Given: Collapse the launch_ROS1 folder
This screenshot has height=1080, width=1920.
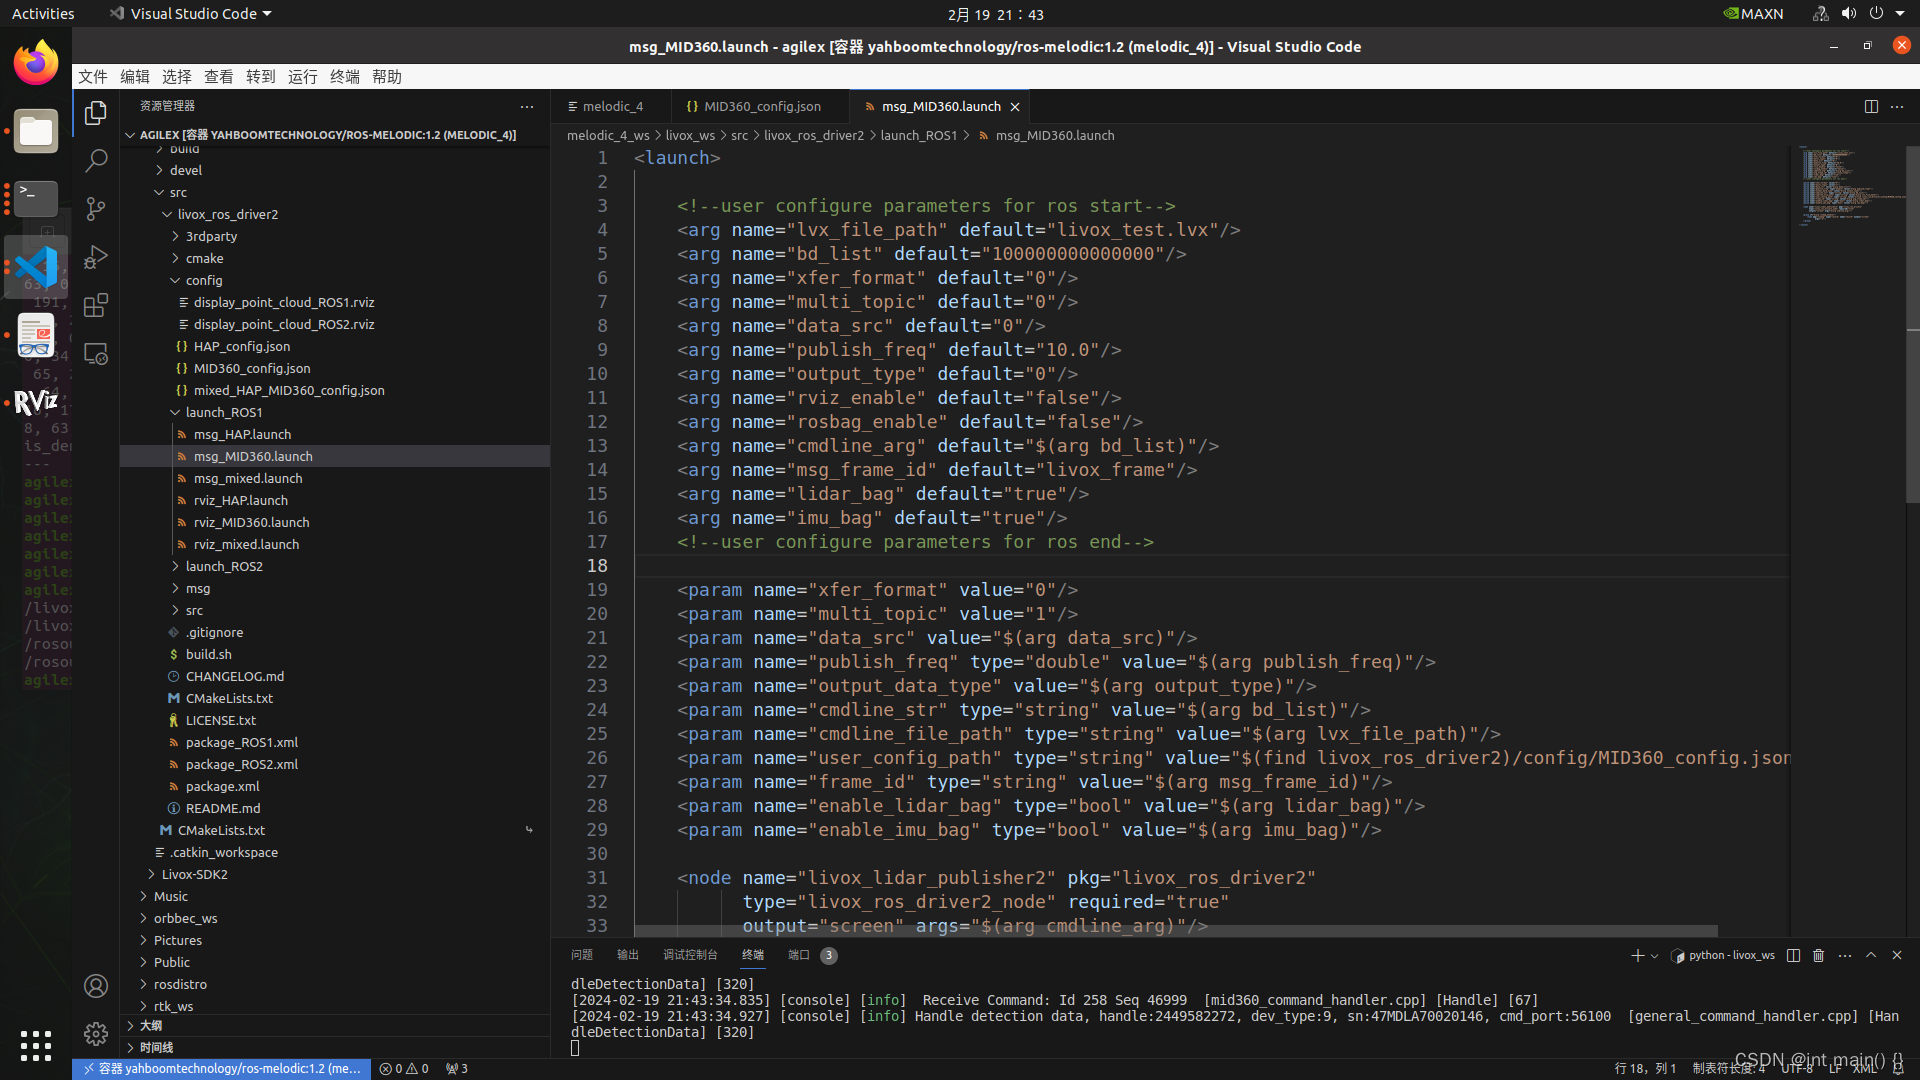Looking at the screenshot, I should [224, 412].
